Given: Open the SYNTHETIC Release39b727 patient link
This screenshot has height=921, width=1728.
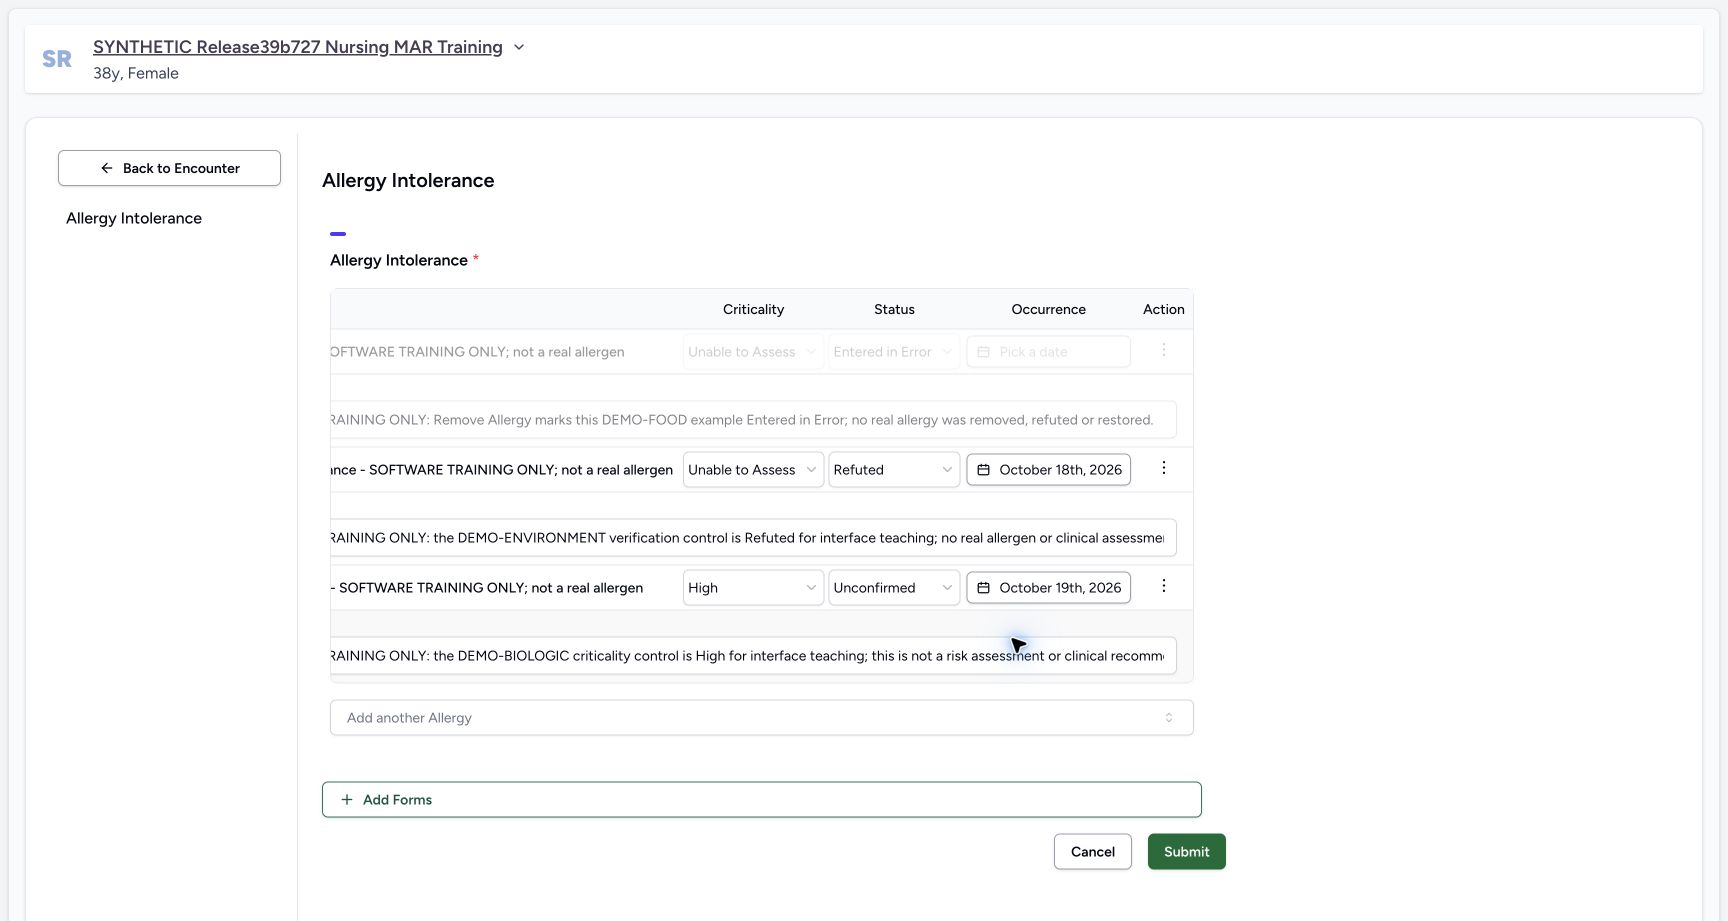Looking at the screenshot, I should 298,47.
